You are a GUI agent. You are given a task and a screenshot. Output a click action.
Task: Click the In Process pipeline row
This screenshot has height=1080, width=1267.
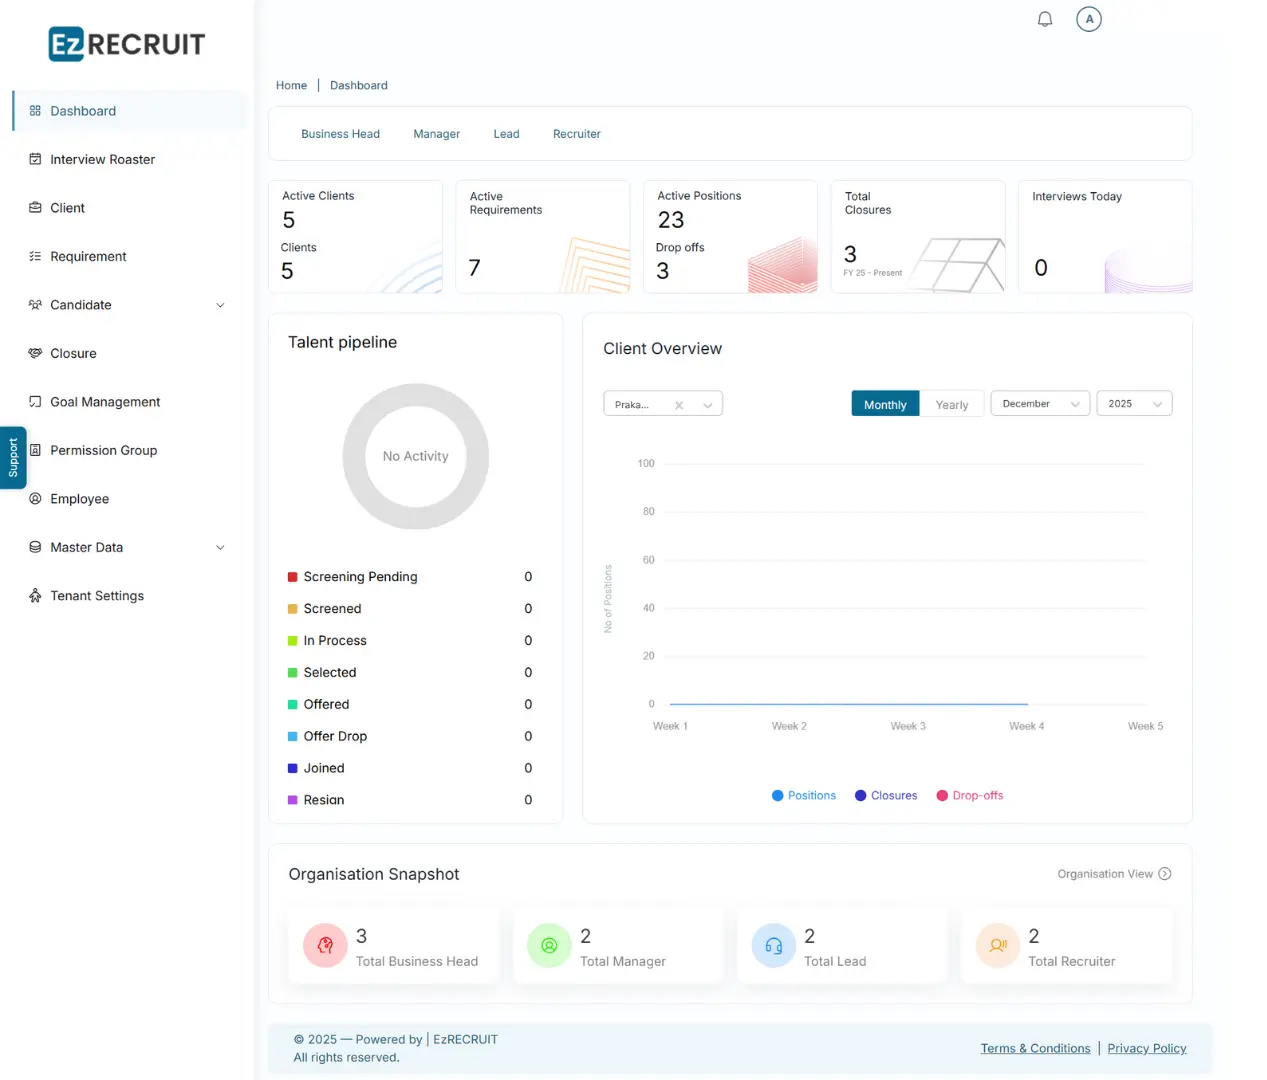tap(410, 641)
